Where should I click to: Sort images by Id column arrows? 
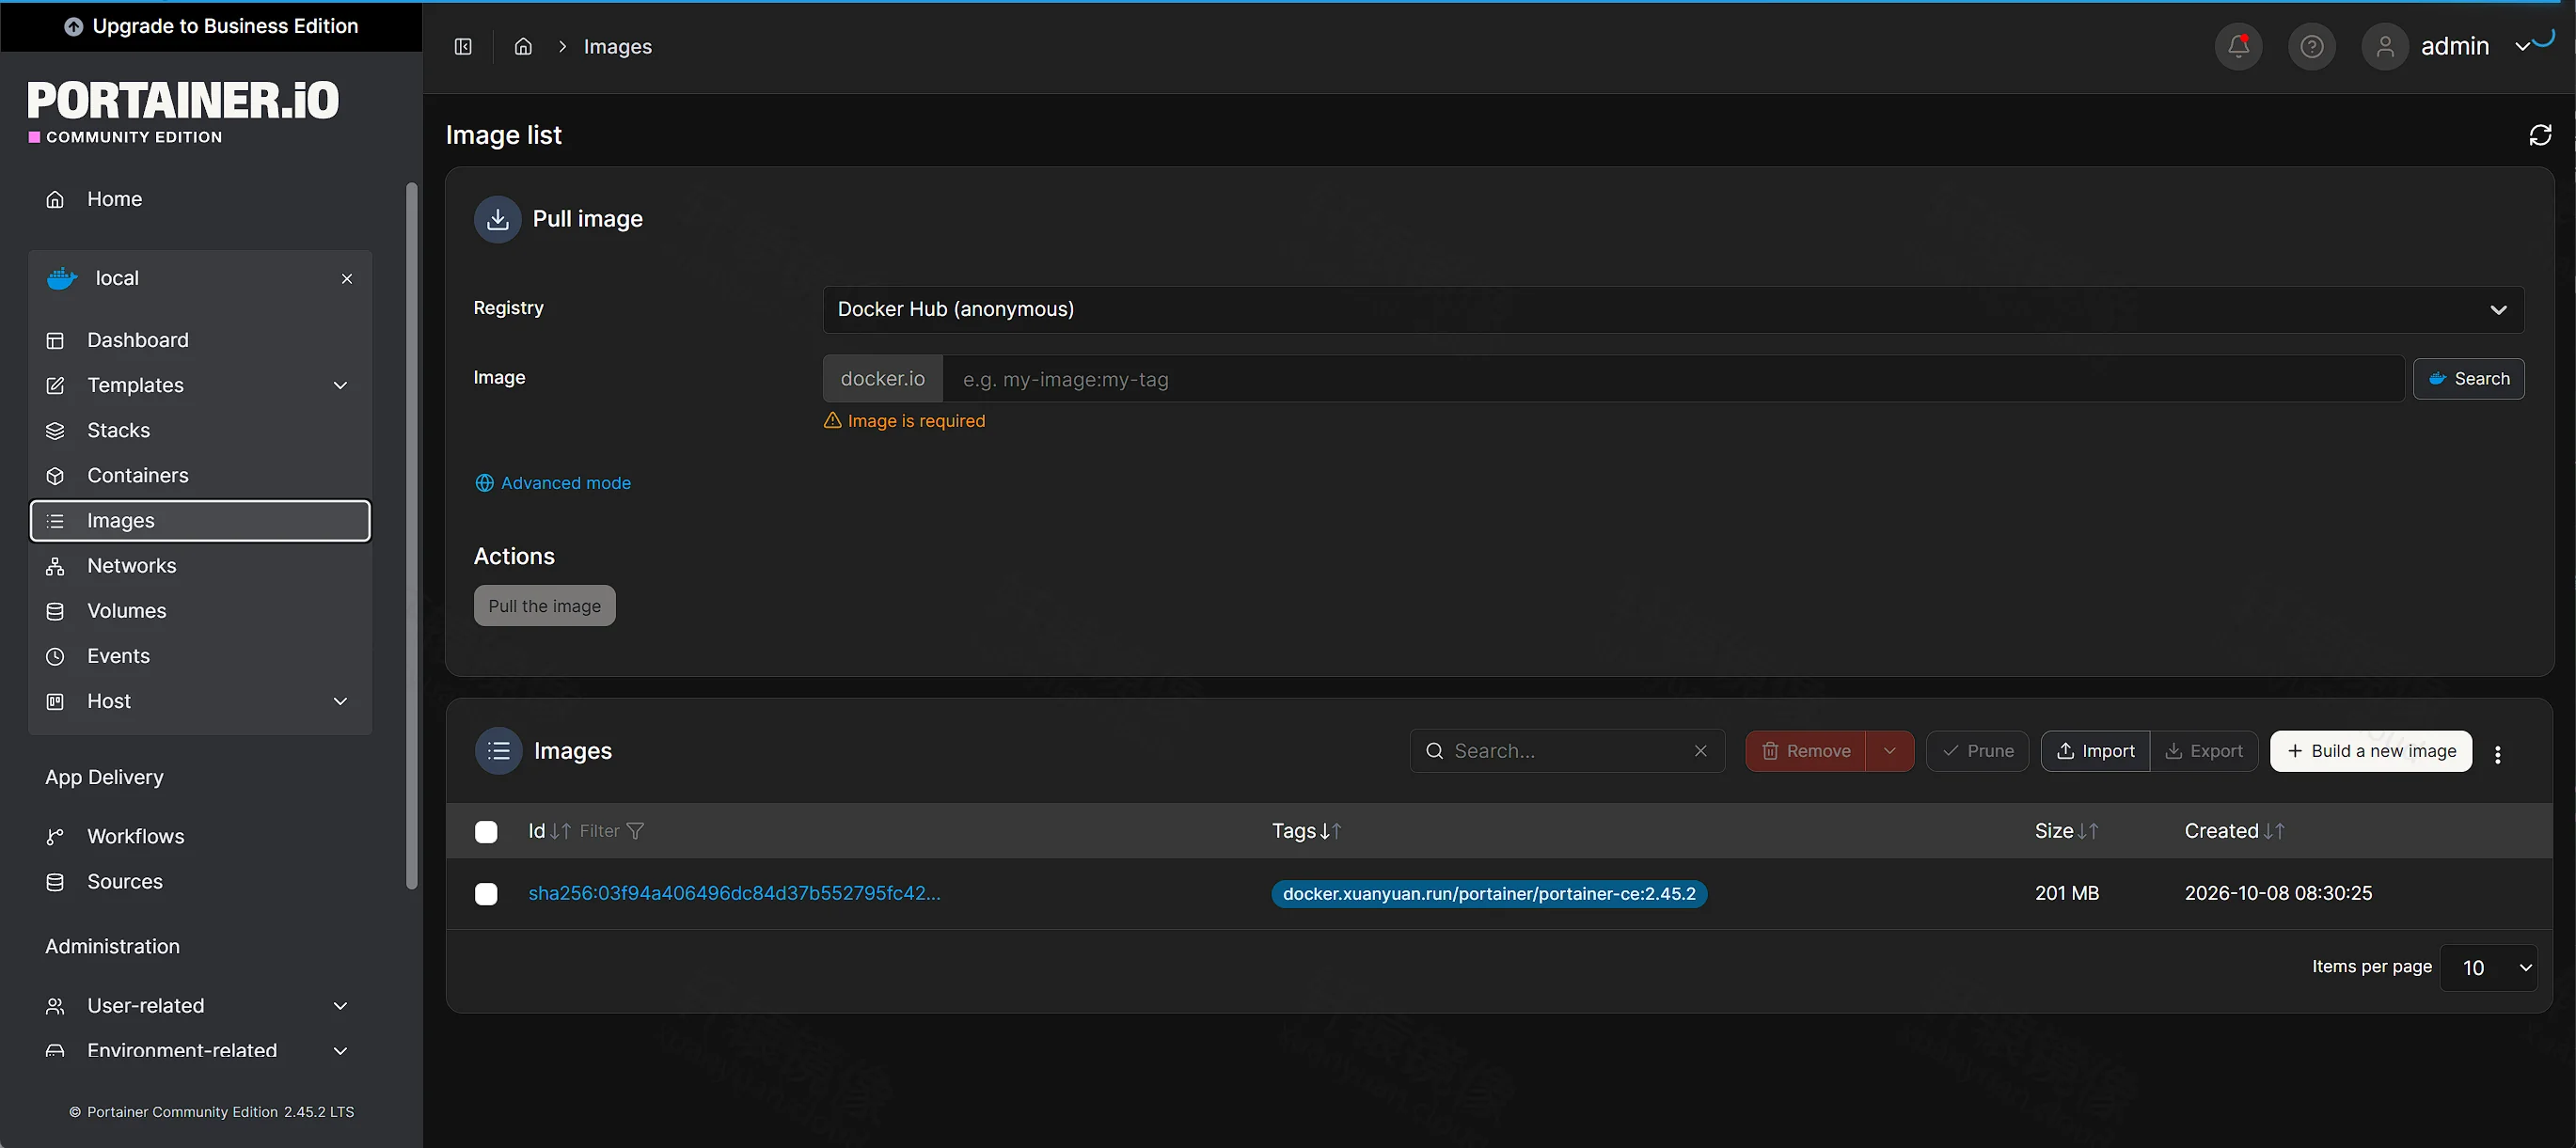[x=560, y=831]
